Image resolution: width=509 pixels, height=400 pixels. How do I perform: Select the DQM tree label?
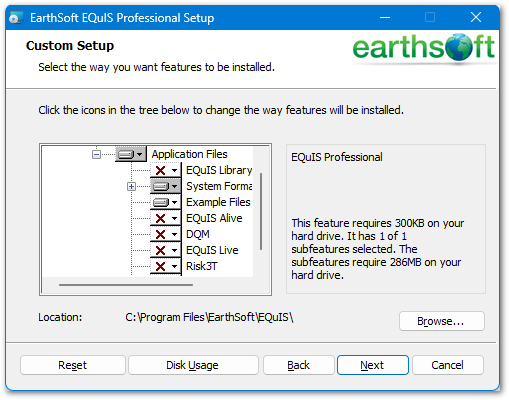click(198, 234)
